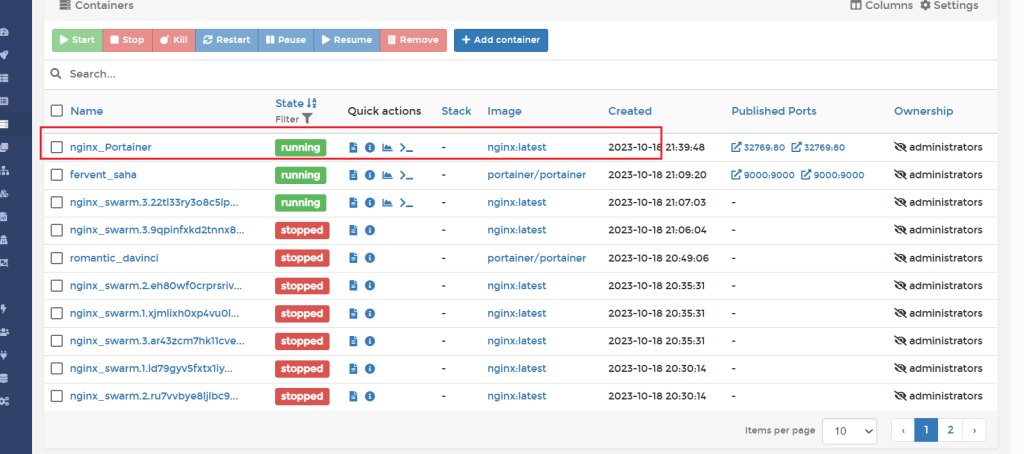
Task: Open logs icon for romantic_davinci container
Action: point(353,258)
